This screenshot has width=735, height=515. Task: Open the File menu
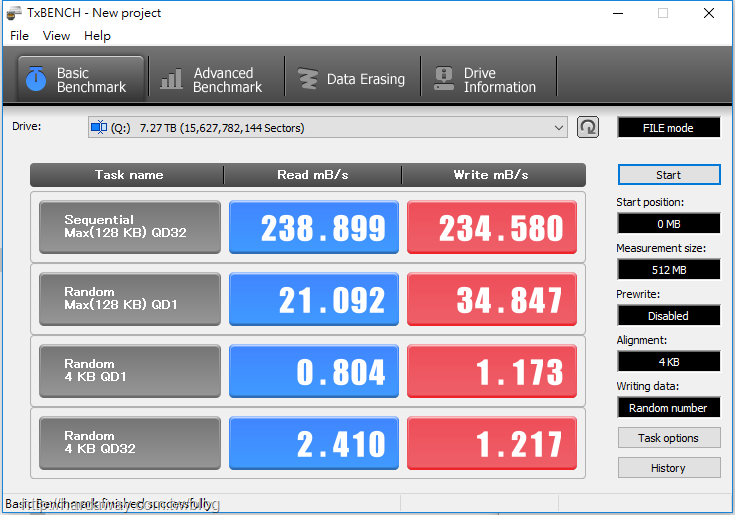point(19,36)
